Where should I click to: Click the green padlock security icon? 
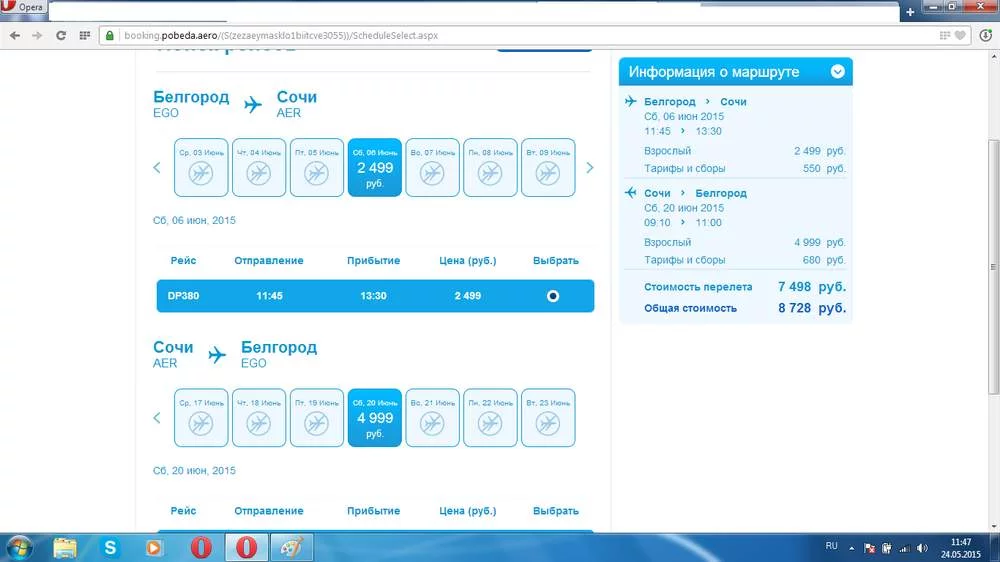pos(110,36)
